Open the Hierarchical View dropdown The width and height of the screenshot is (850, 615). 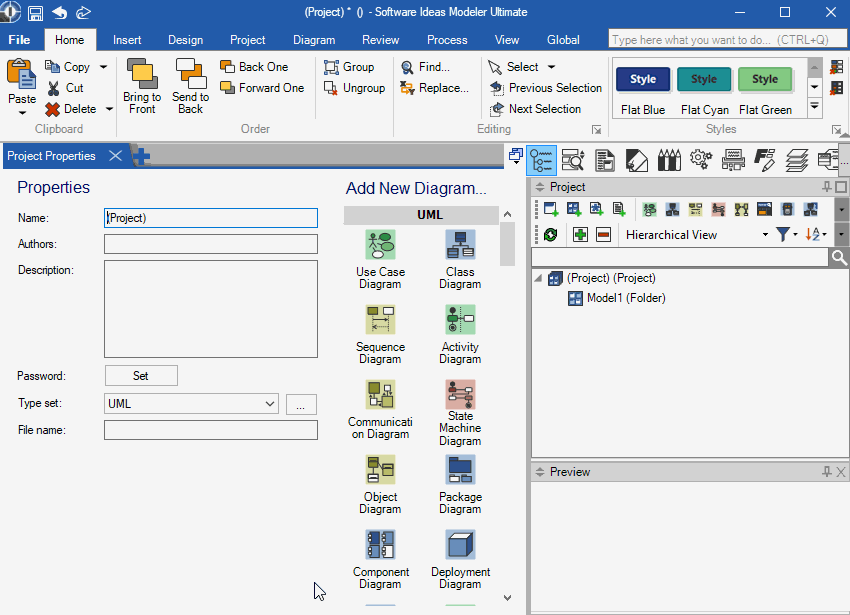click(765, 235)
